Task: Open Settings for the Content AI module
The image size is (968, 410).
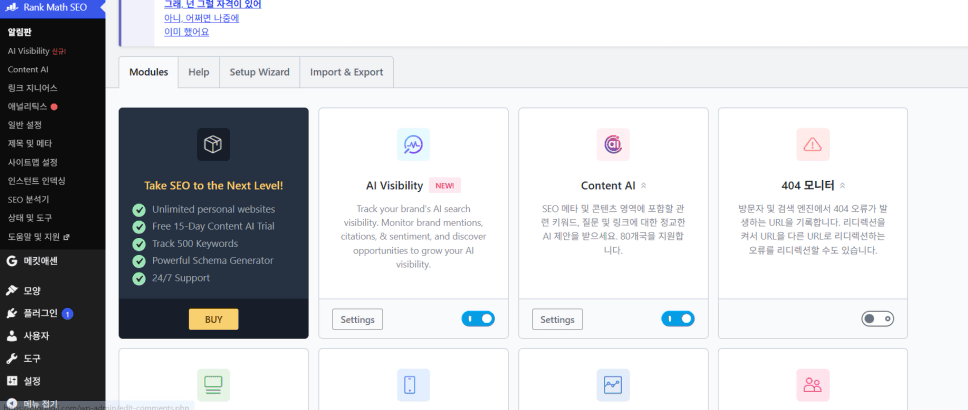Action: (557, 319)
